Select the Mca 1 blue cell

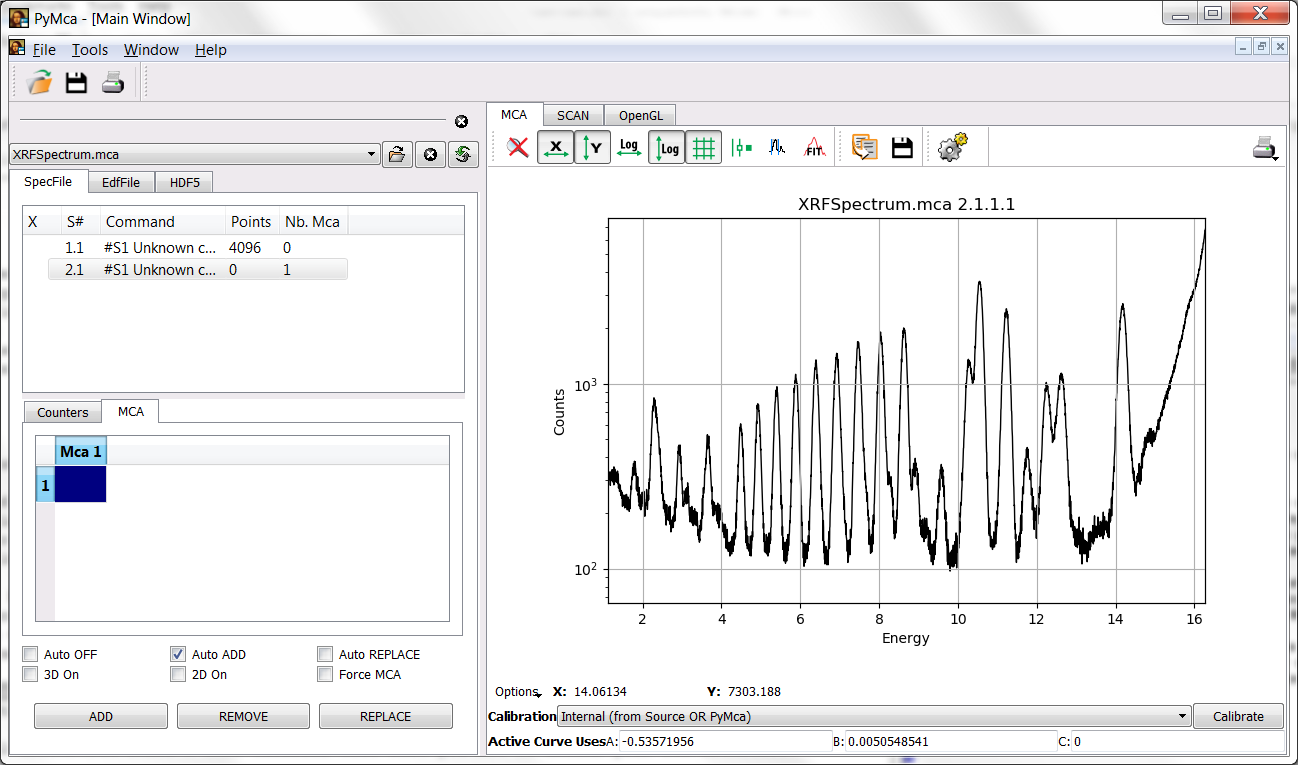point(80,484)
